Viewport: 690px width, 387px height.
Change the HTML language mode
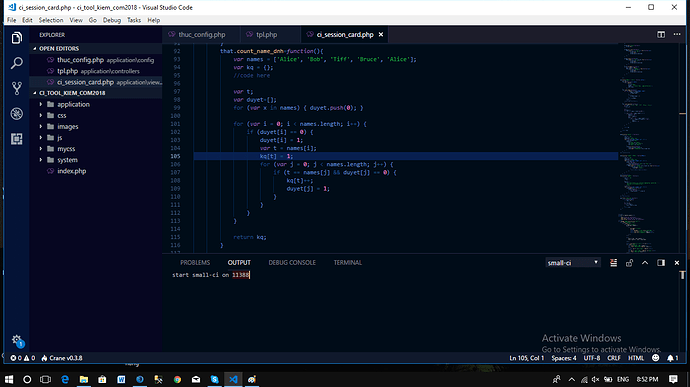pos(636,358)
